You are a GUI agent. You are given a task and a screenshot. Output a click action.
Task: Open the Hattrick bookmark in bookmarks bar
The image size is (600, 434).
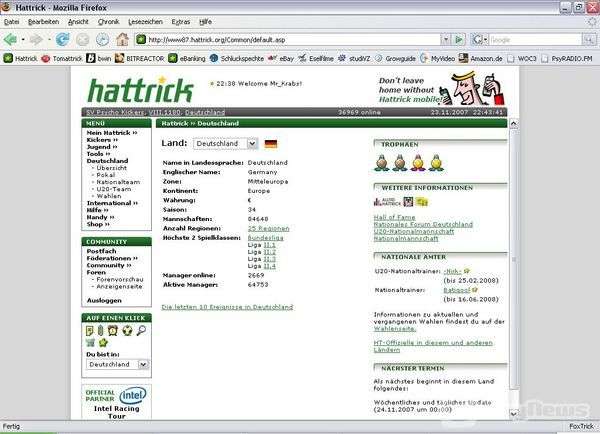(x=21, y=59)
